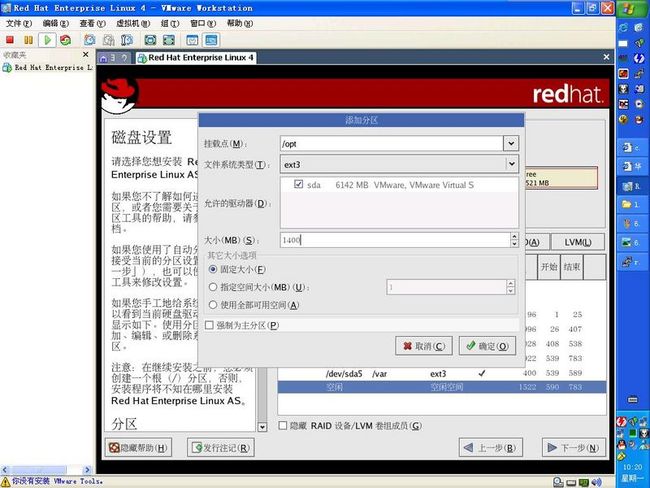Image resolution: width=650 pixels, height=488 pixels.
Task: Click the red Power Off toolbar icon
Action: point(10,40)
